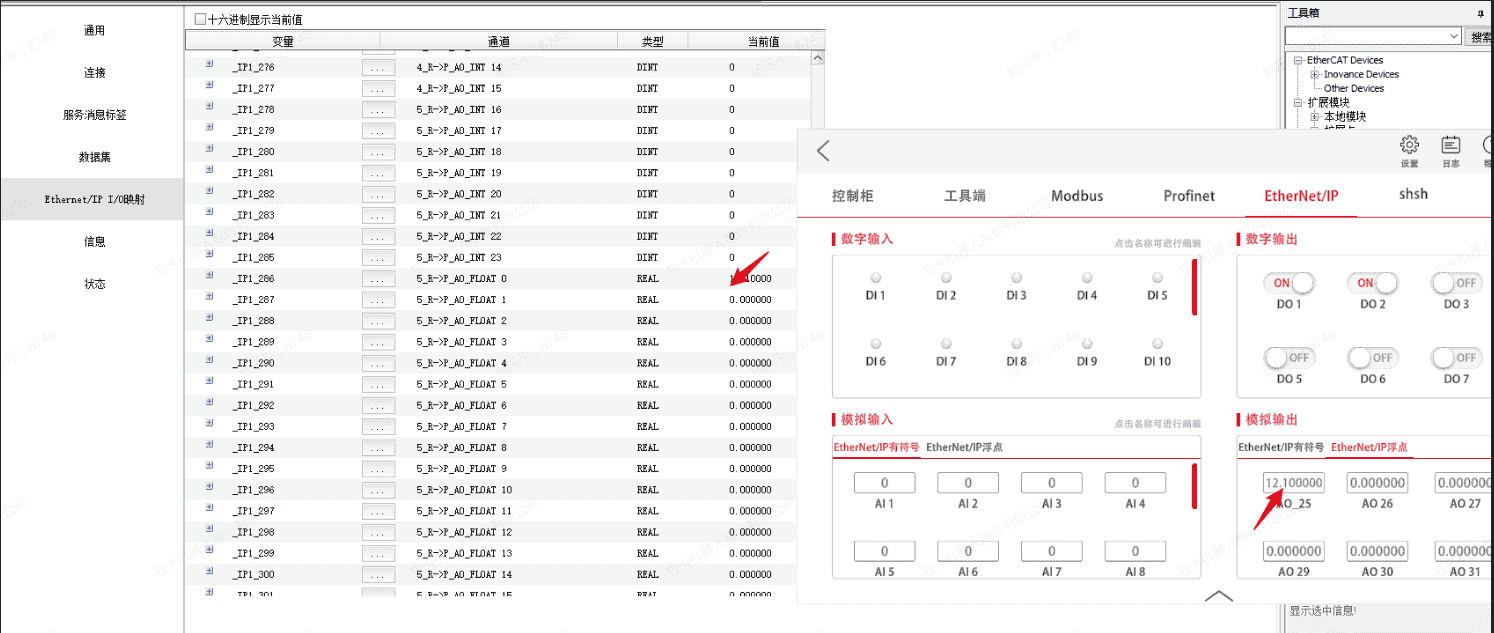Switch to the Modbus tab

1077,196
